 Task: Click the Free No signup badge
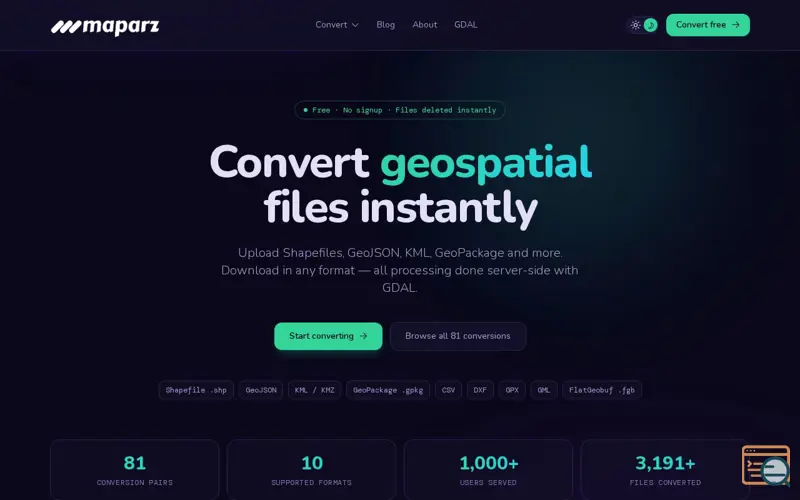[399, 110]
